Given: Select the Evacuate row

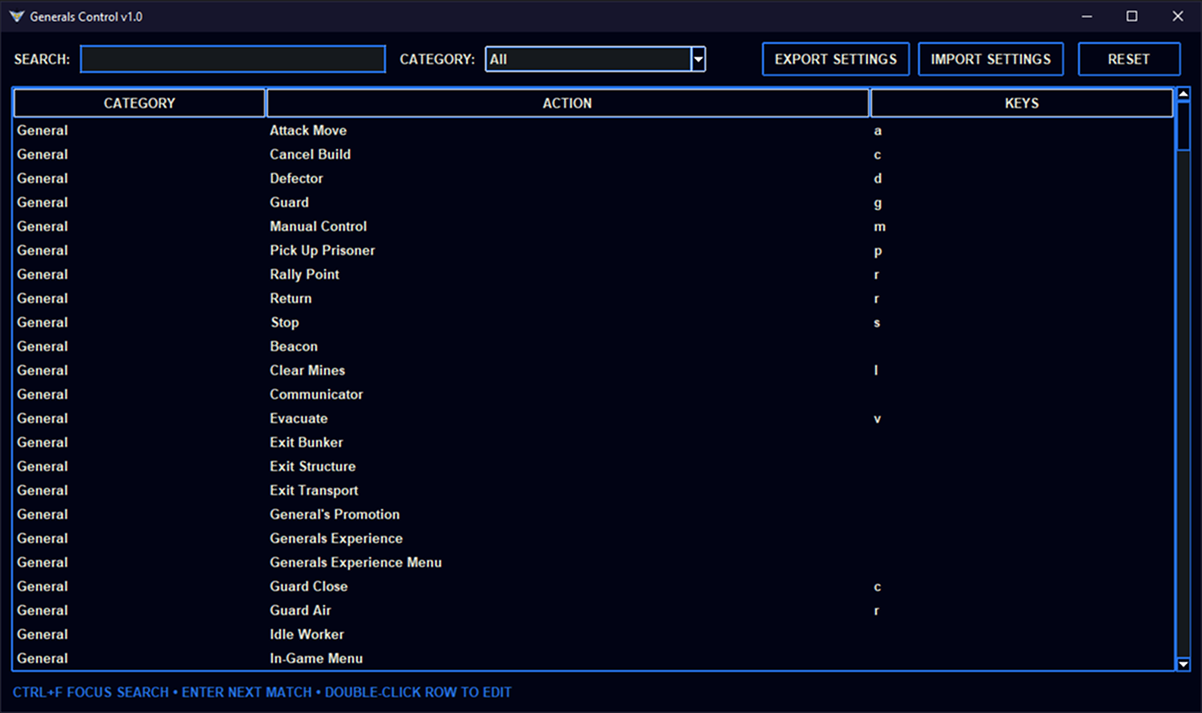Looking at the screenshot, I should point(593,418).
